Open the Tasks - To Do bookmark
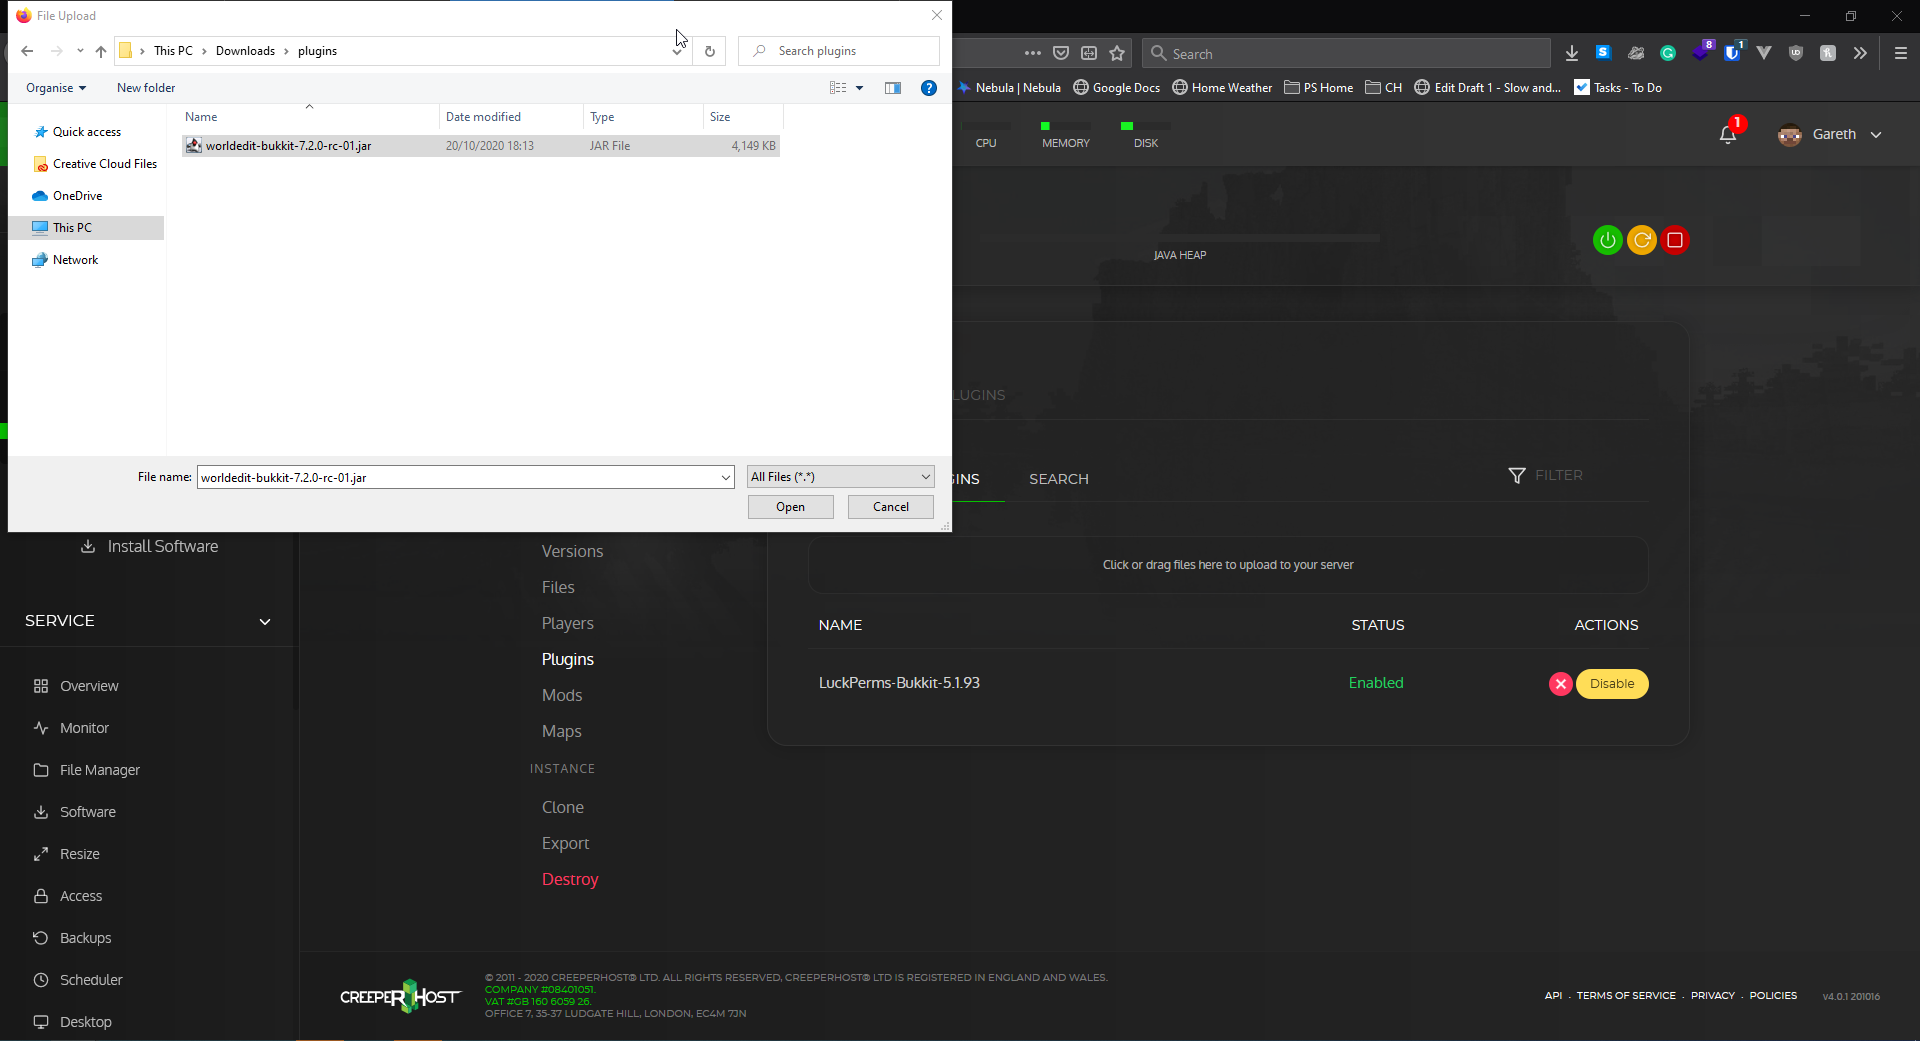Screen dimensions: 1920x1041 (1618, 88)
